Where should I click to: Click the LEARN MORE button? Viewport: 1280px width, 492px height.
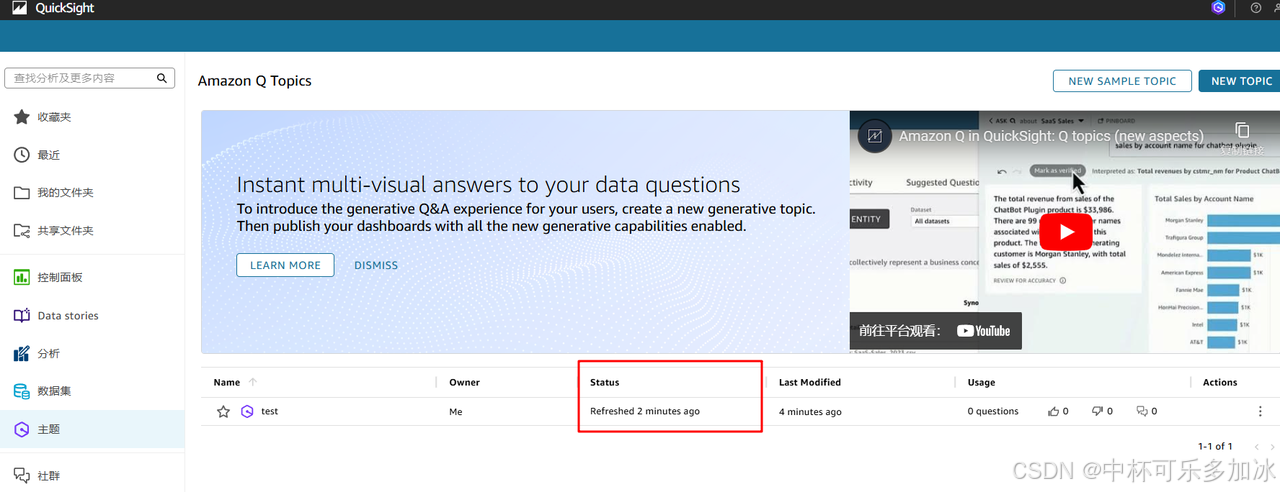click(x=285, y=265)
